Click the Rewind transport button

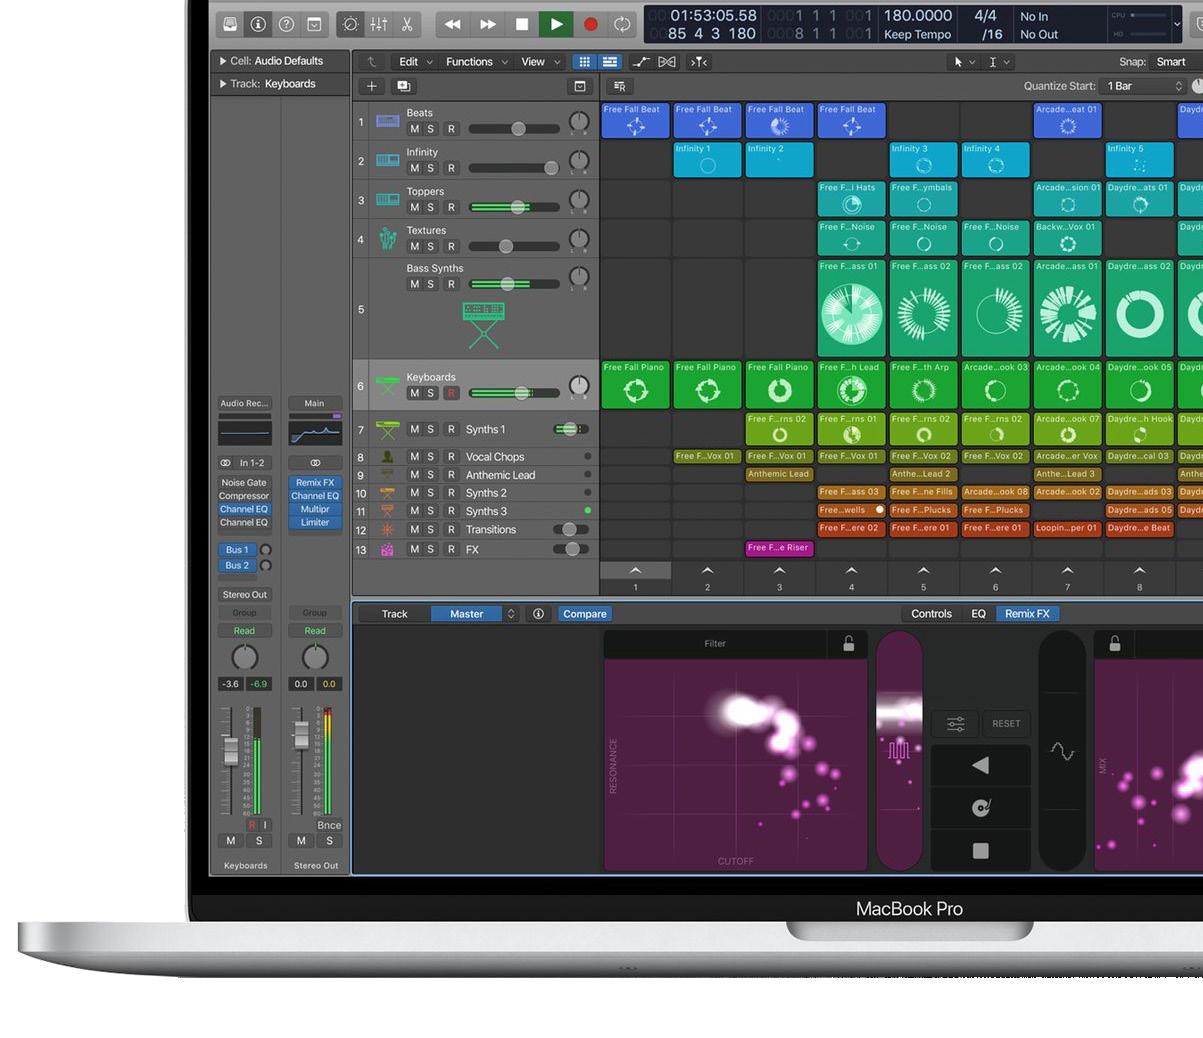453,24
